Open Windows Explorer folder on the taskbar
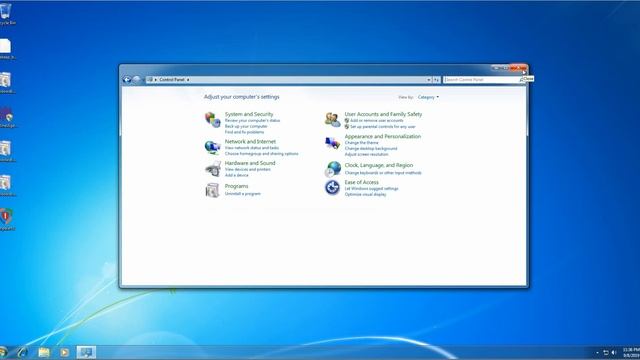This screenshot has width=640, height=360. tap(44, 352)
